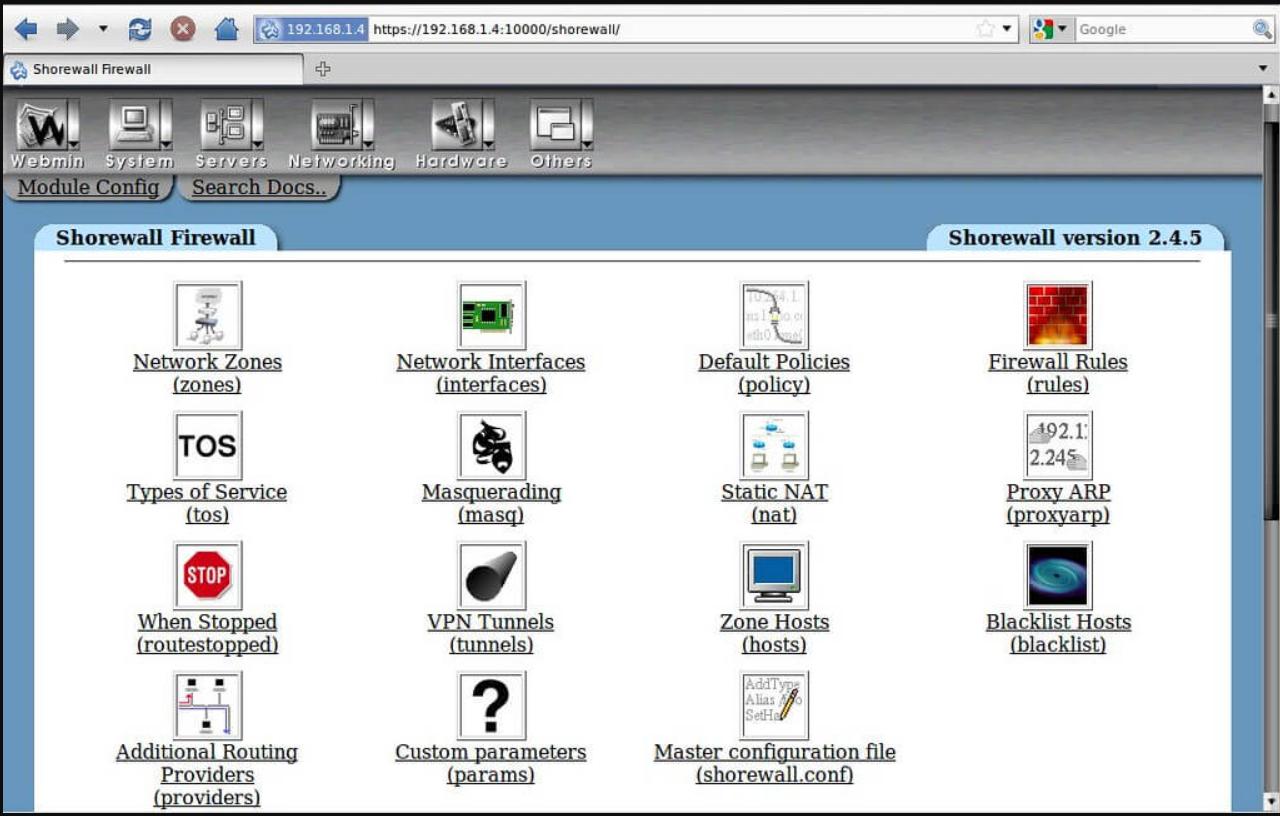Reload the page with the refresh button
Image resolution: width=1280 pixels, height=816 pixels.
click(140, 29)
